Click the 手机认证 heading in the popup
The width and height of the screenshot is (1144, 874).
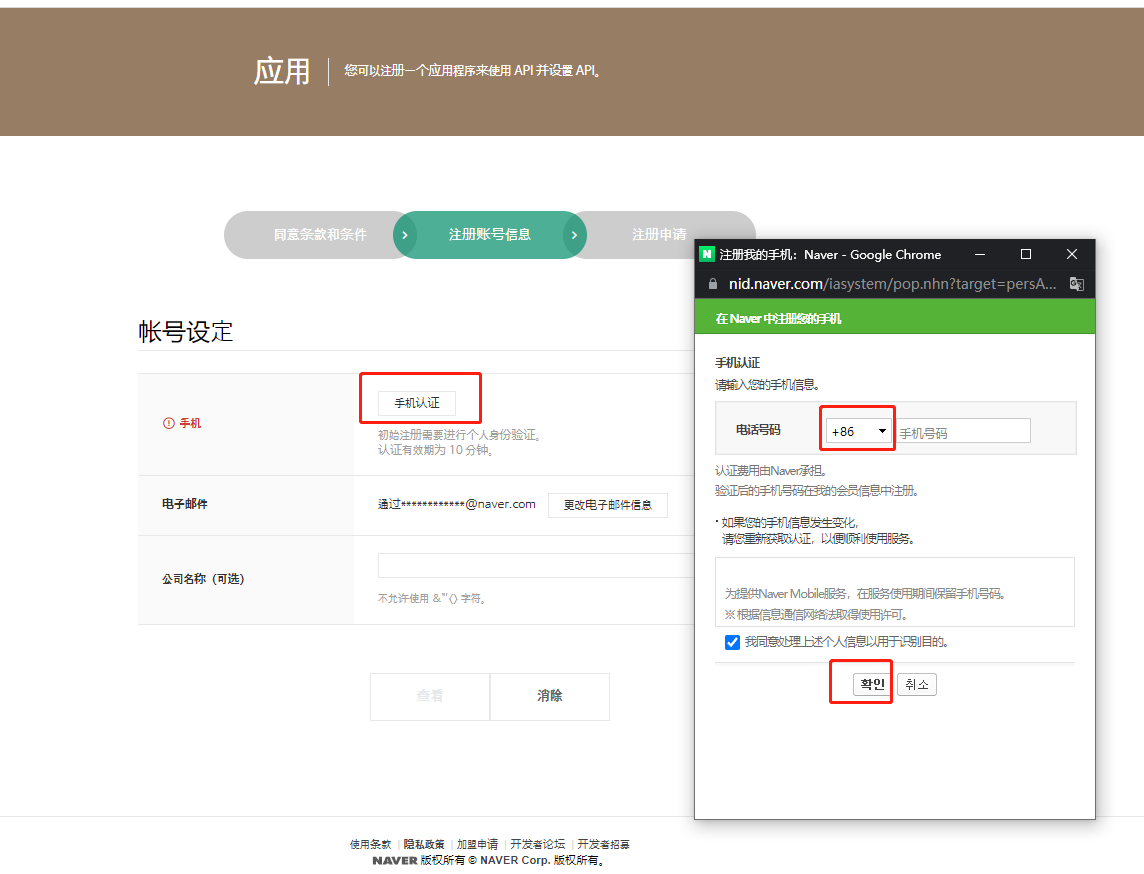coord(737,363)
